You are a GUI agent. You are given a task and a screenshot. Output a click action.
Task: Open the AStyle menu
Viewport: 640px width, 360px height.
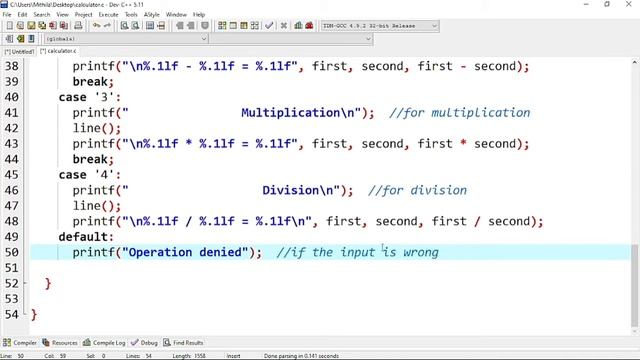click(x=151, y=15)
